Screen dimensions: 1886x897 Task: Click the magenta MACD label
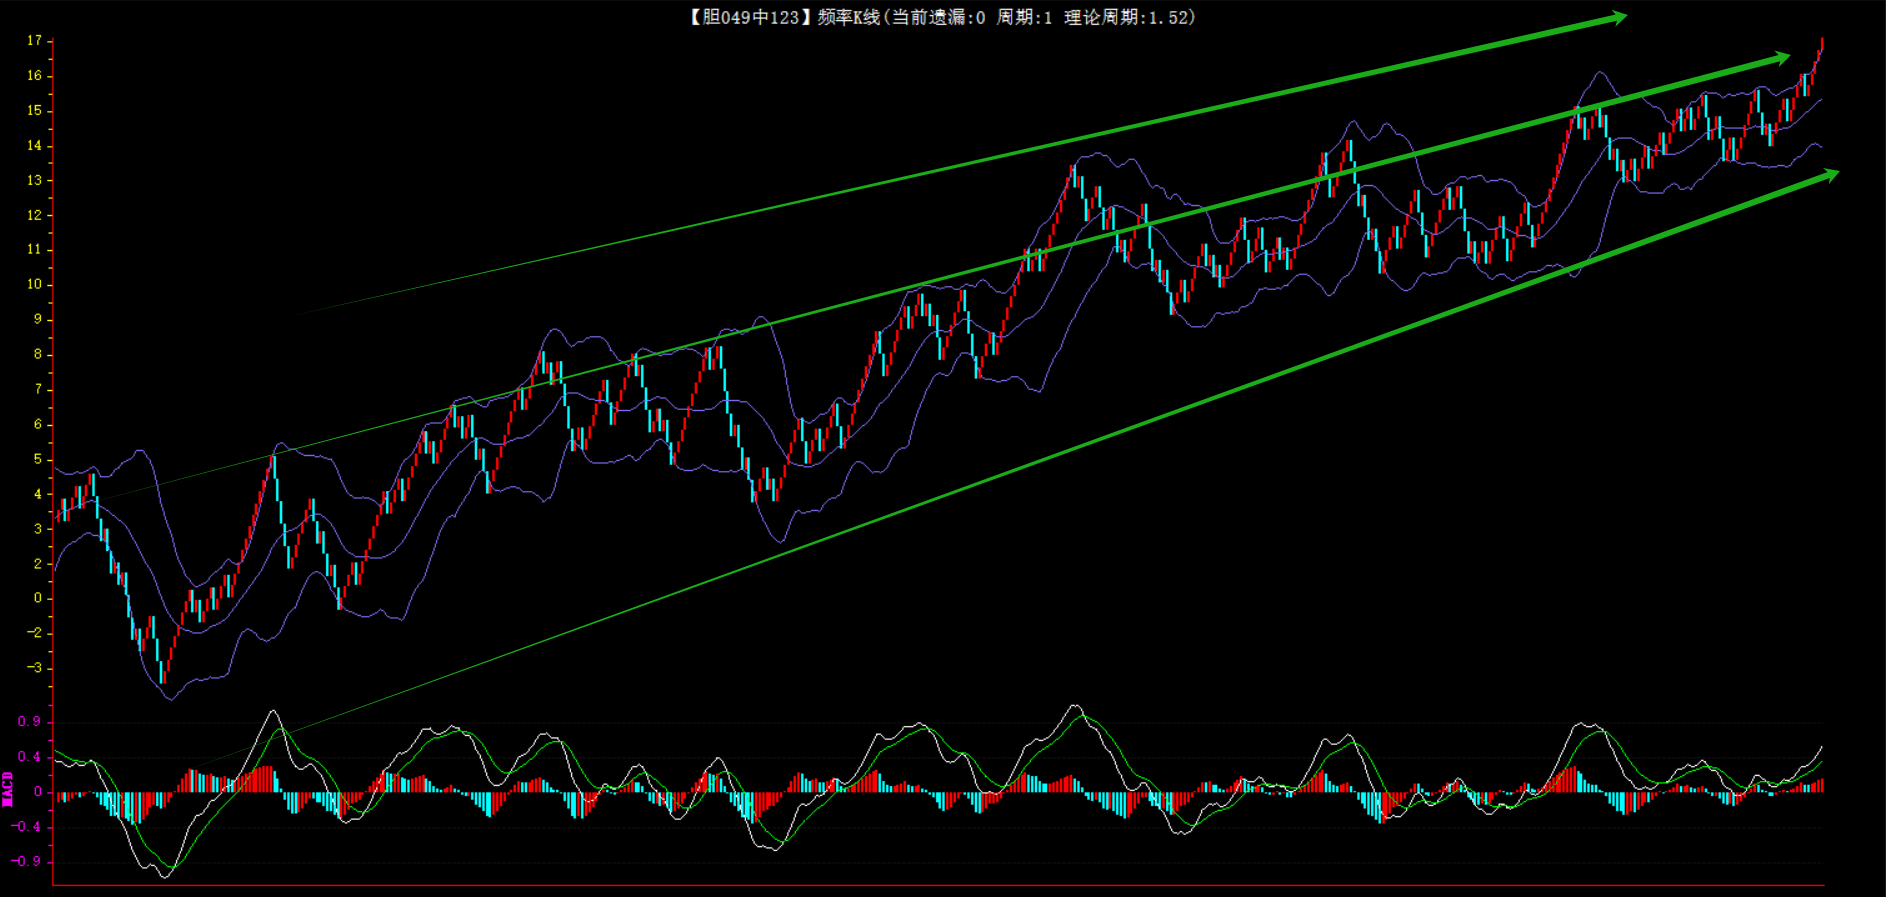tap(8, 789)
